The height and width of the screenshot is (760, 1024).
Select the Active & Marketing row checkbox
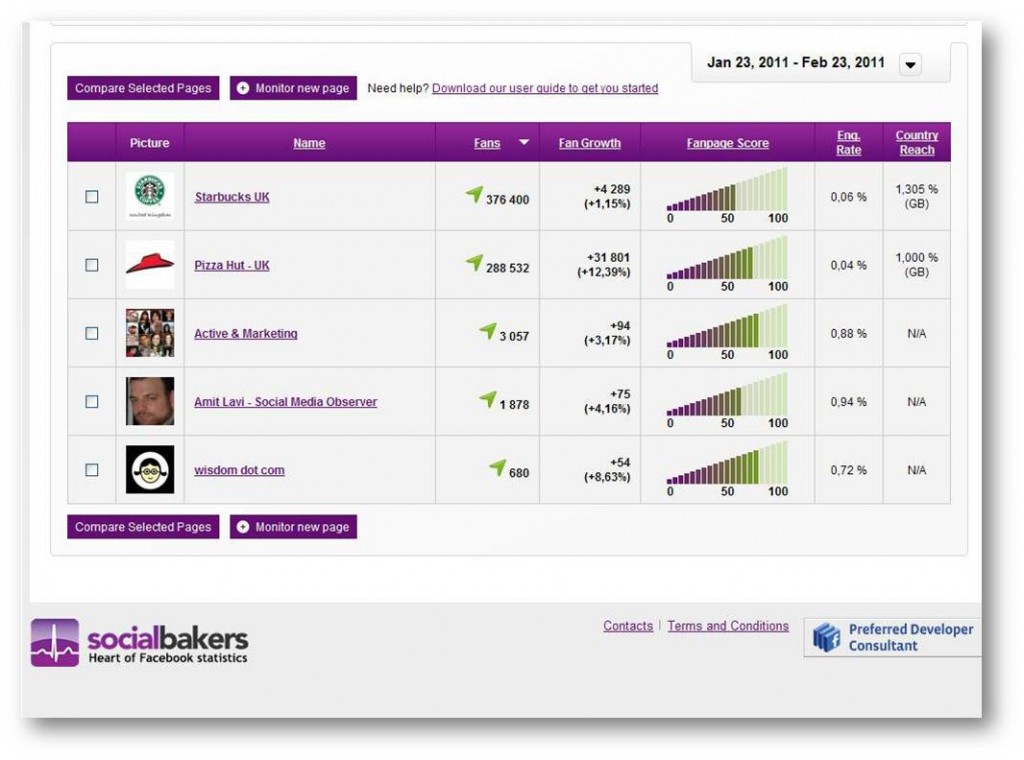(x=92, y=334)
